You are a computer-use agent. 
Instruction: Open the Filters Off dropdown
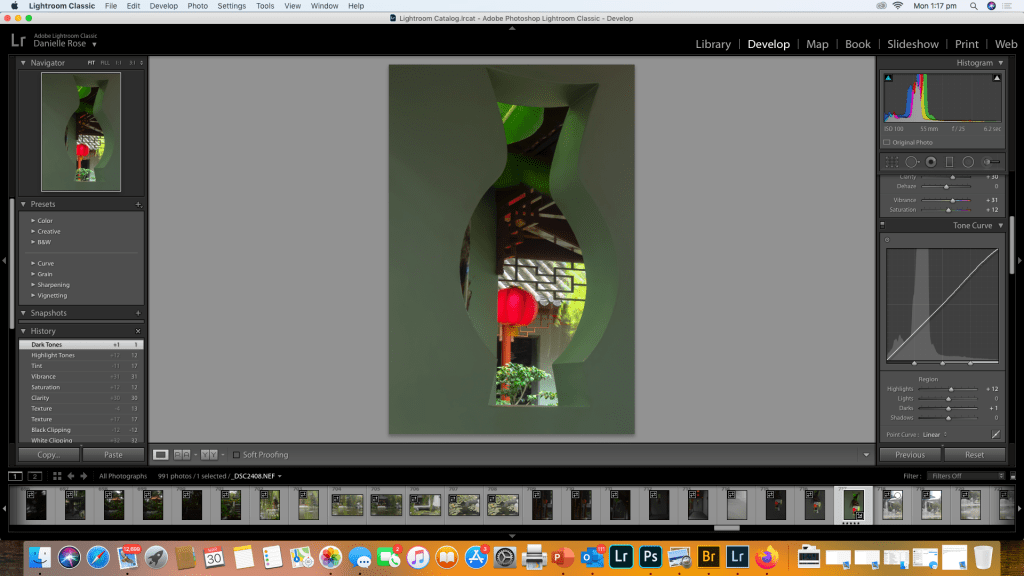pyautogui.click(x=966, y=476)
